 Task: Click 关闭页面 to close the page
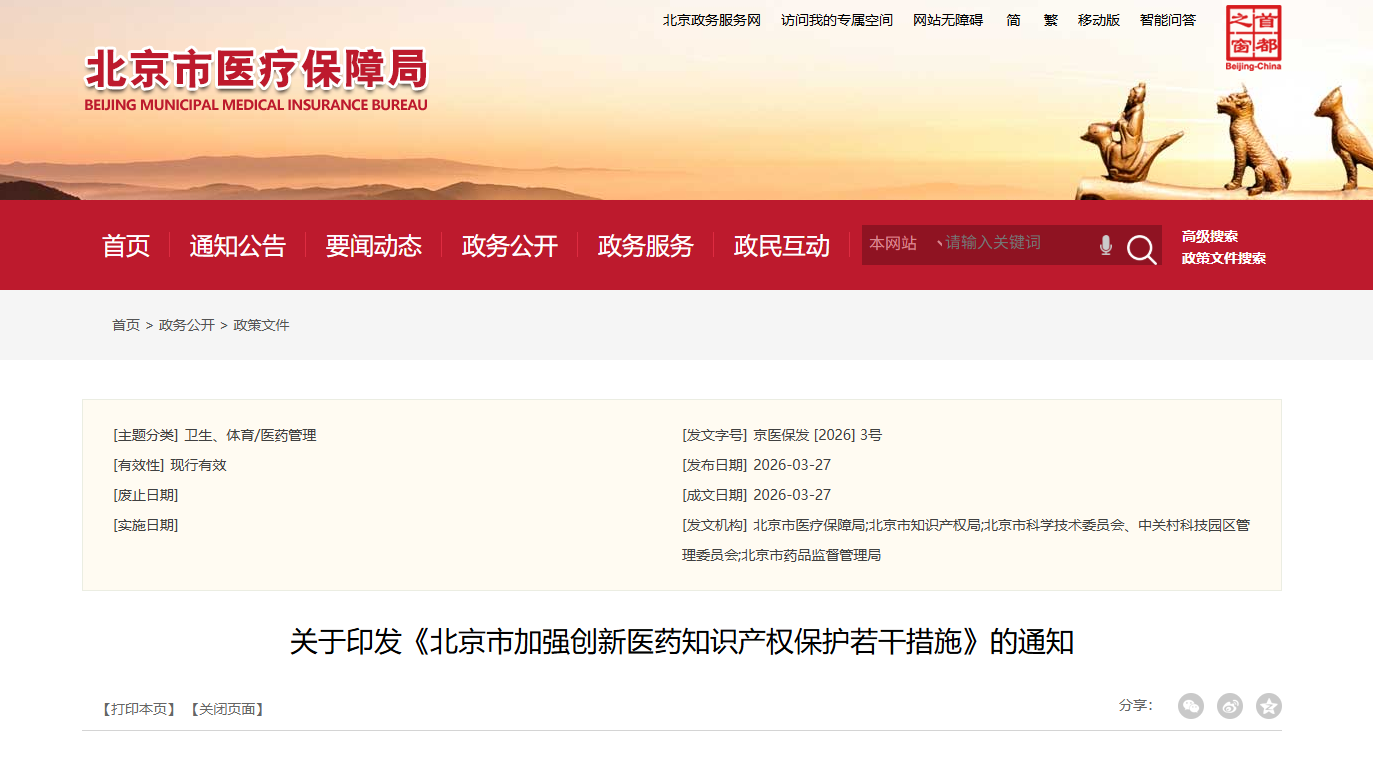[226, 708]
